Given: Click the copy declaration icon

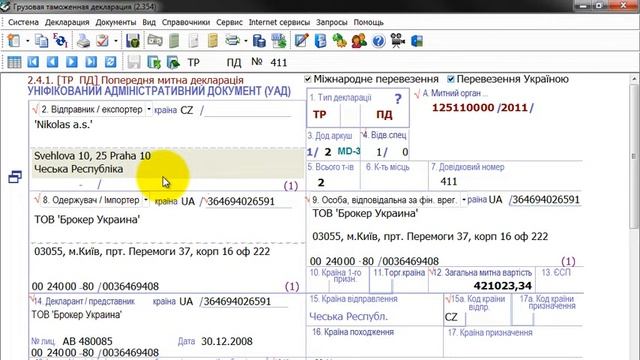Looking at the screenshot, I should [41, 41].
